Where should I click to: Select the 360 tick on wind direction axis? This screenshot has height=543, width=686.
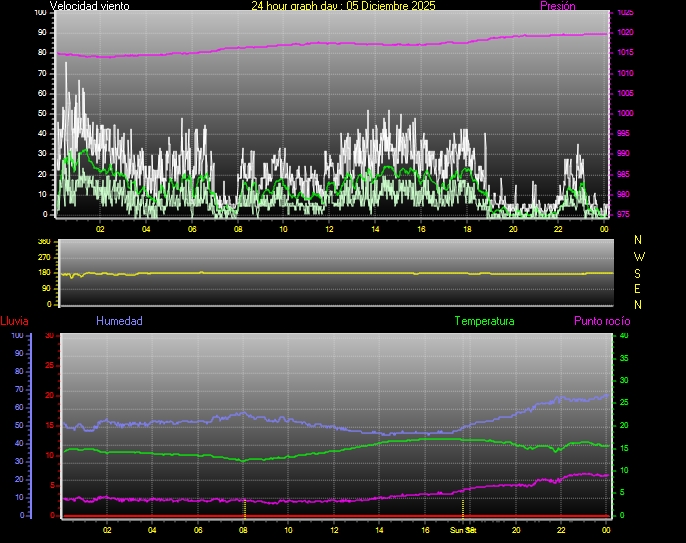tap(43, 242)
